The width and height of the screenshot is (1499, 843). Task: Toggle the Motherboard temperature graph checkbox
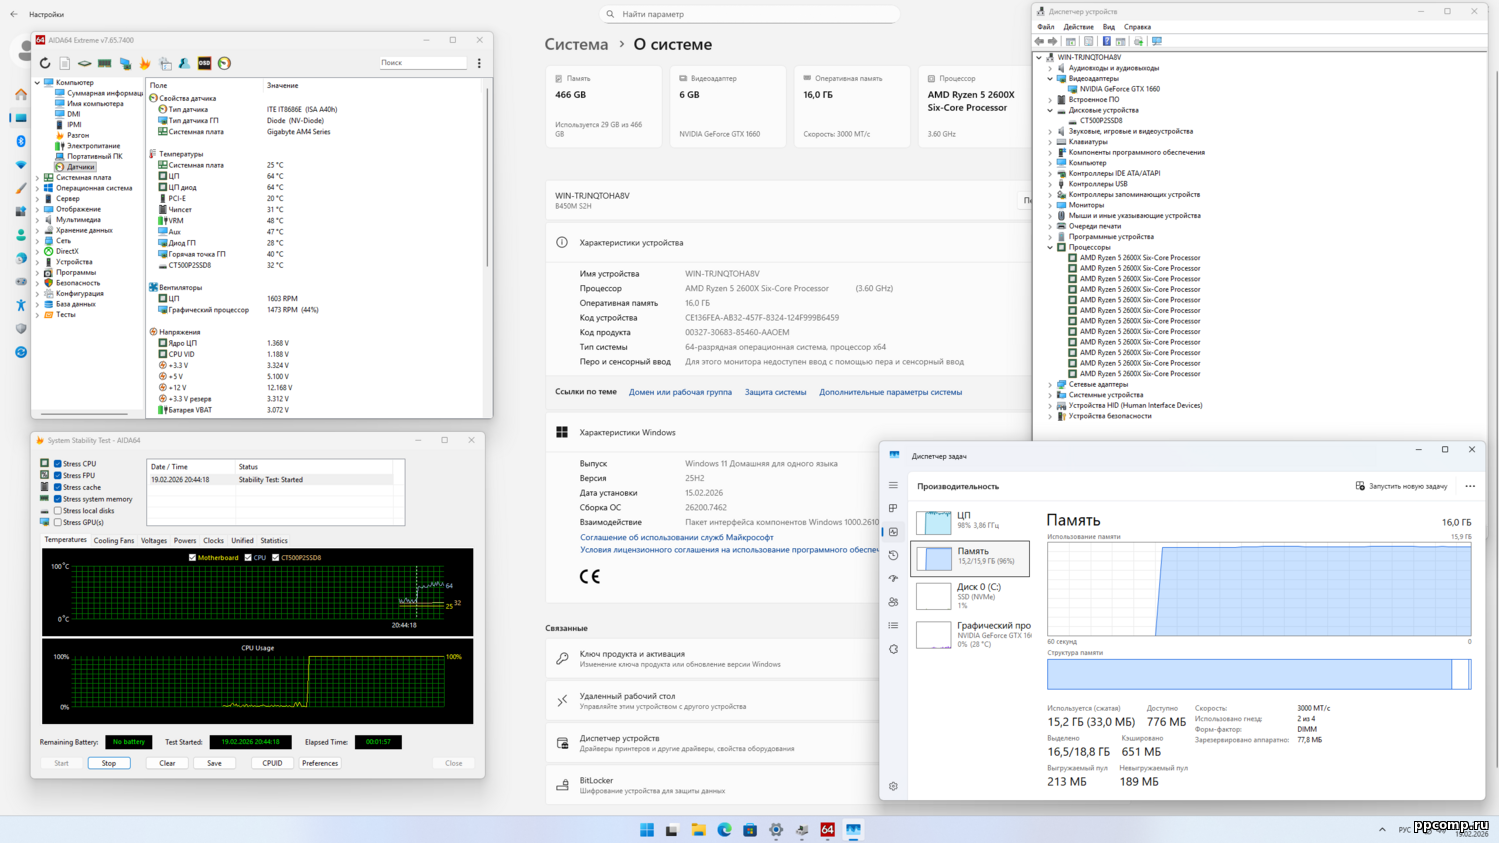(x=192, y=557)
